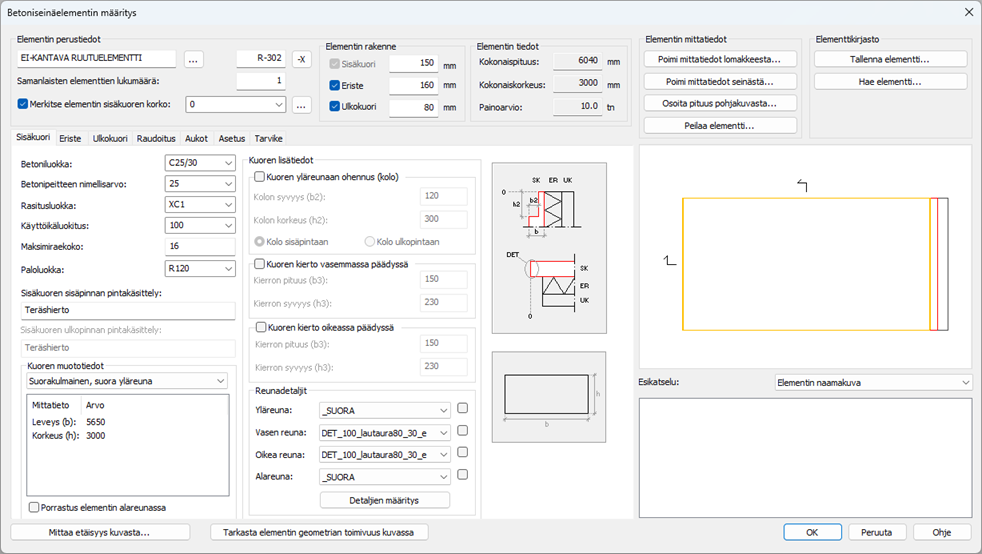Click the Detaljien määritys button
Screen dimensions: 982x554
[384, 500]
